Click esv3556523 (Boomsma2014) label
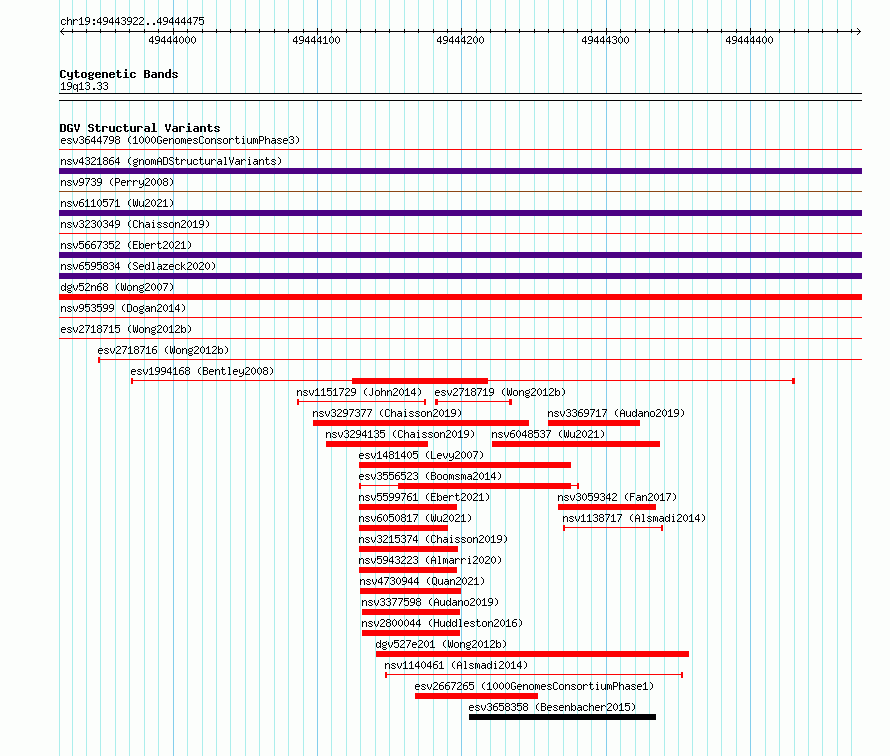 coord(430,476)
